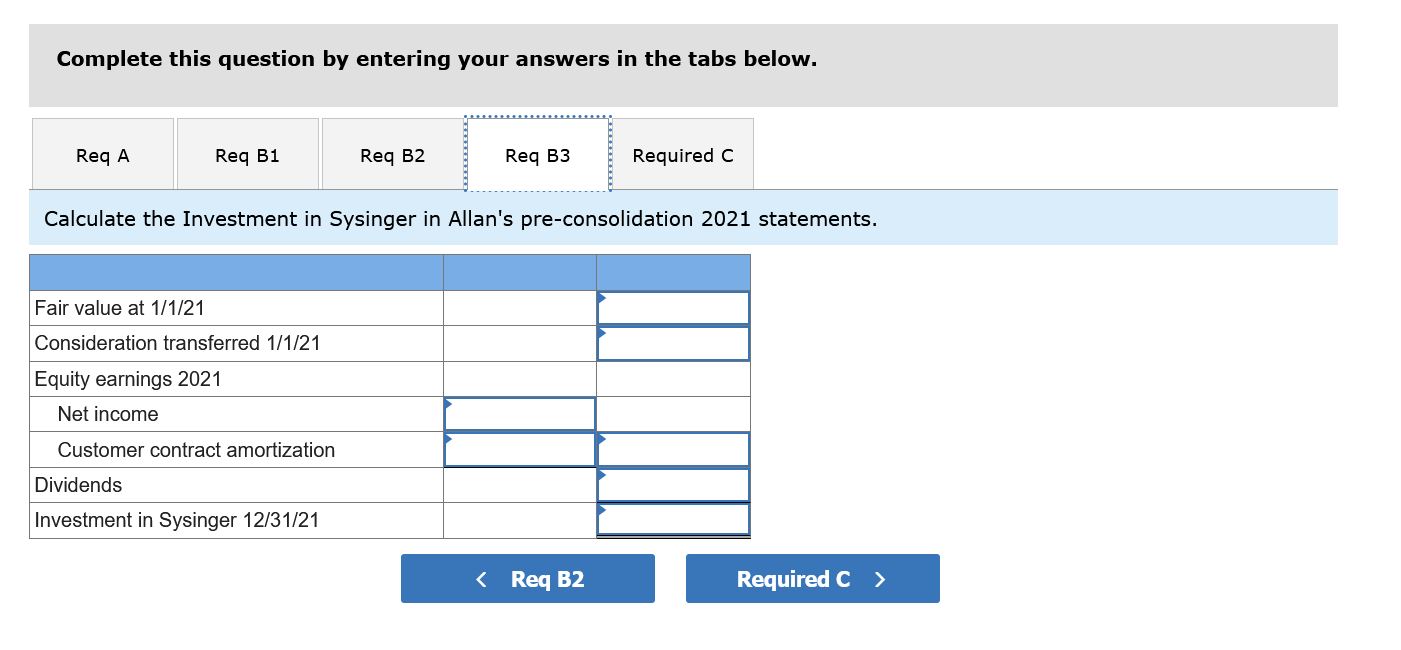Select the Req B2 tab

pos(392,155)
